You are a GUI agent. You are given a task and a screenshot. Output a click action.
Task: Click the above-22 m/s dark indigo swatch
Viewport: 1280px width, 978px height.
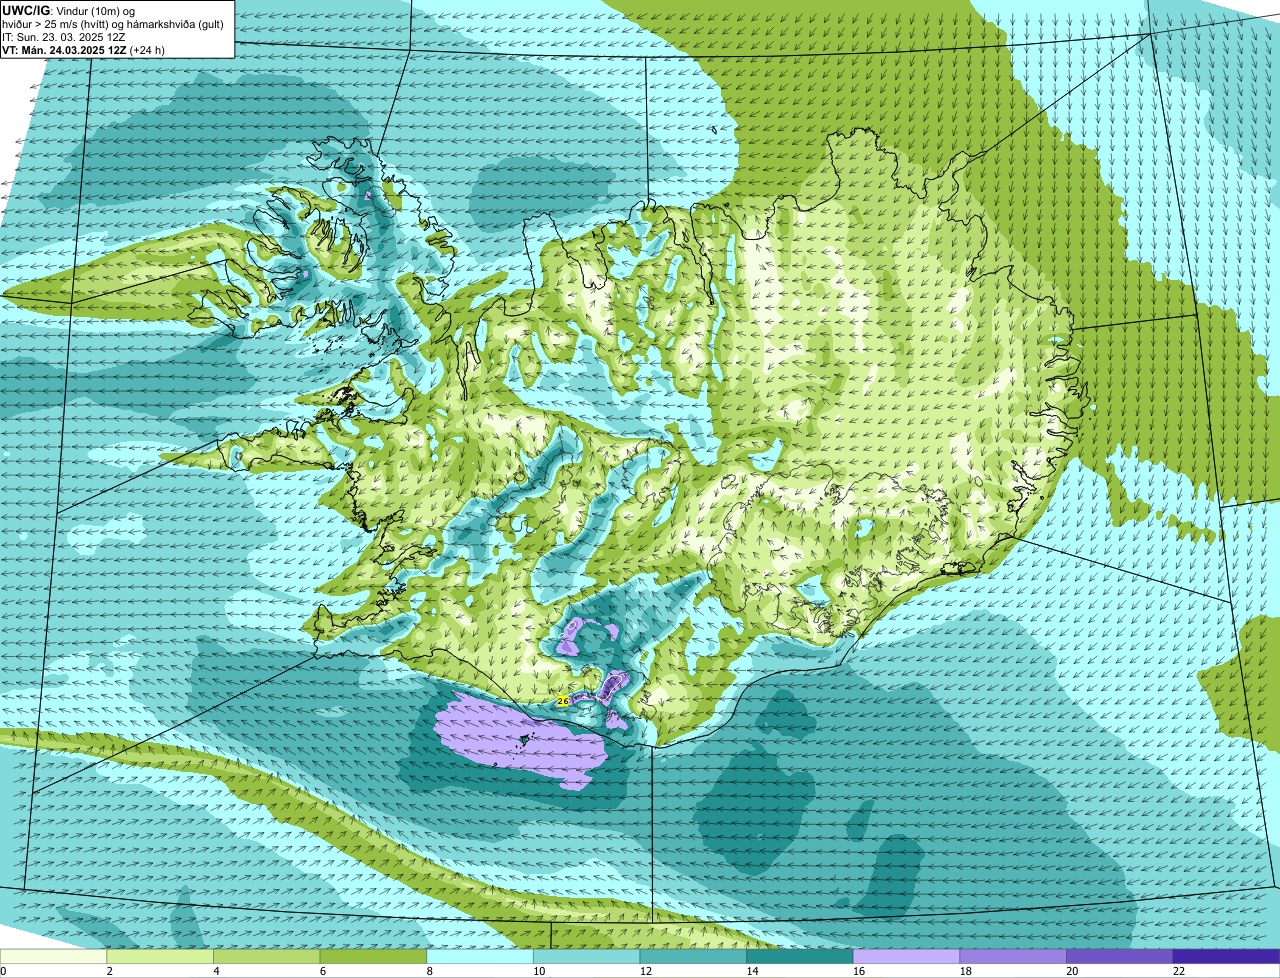1226,956
